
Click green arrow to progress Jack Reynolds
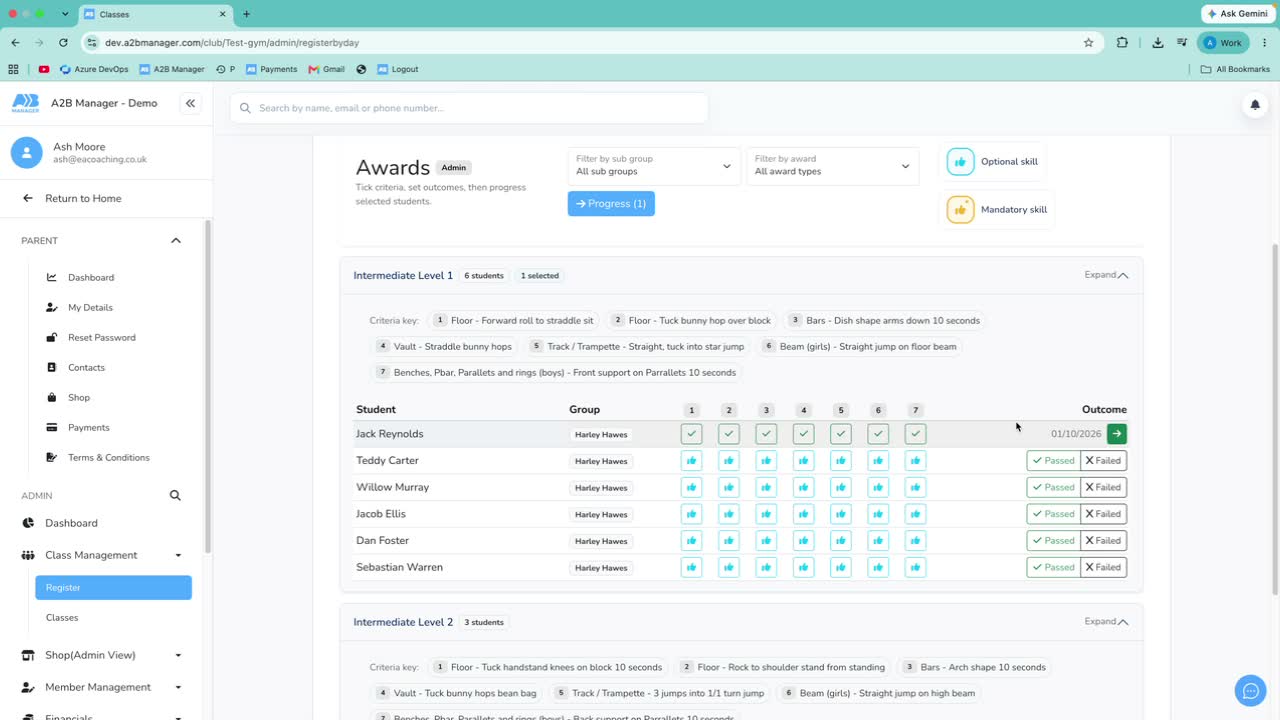[1117, 434]
